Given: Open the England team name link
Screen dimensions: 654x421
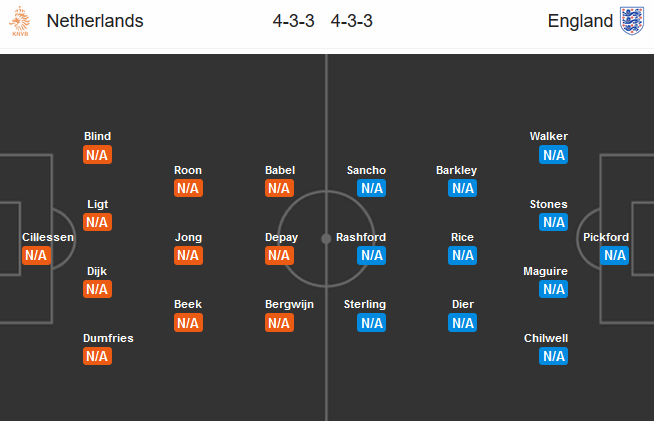Looking at the screenshot, I should point(580,21).
